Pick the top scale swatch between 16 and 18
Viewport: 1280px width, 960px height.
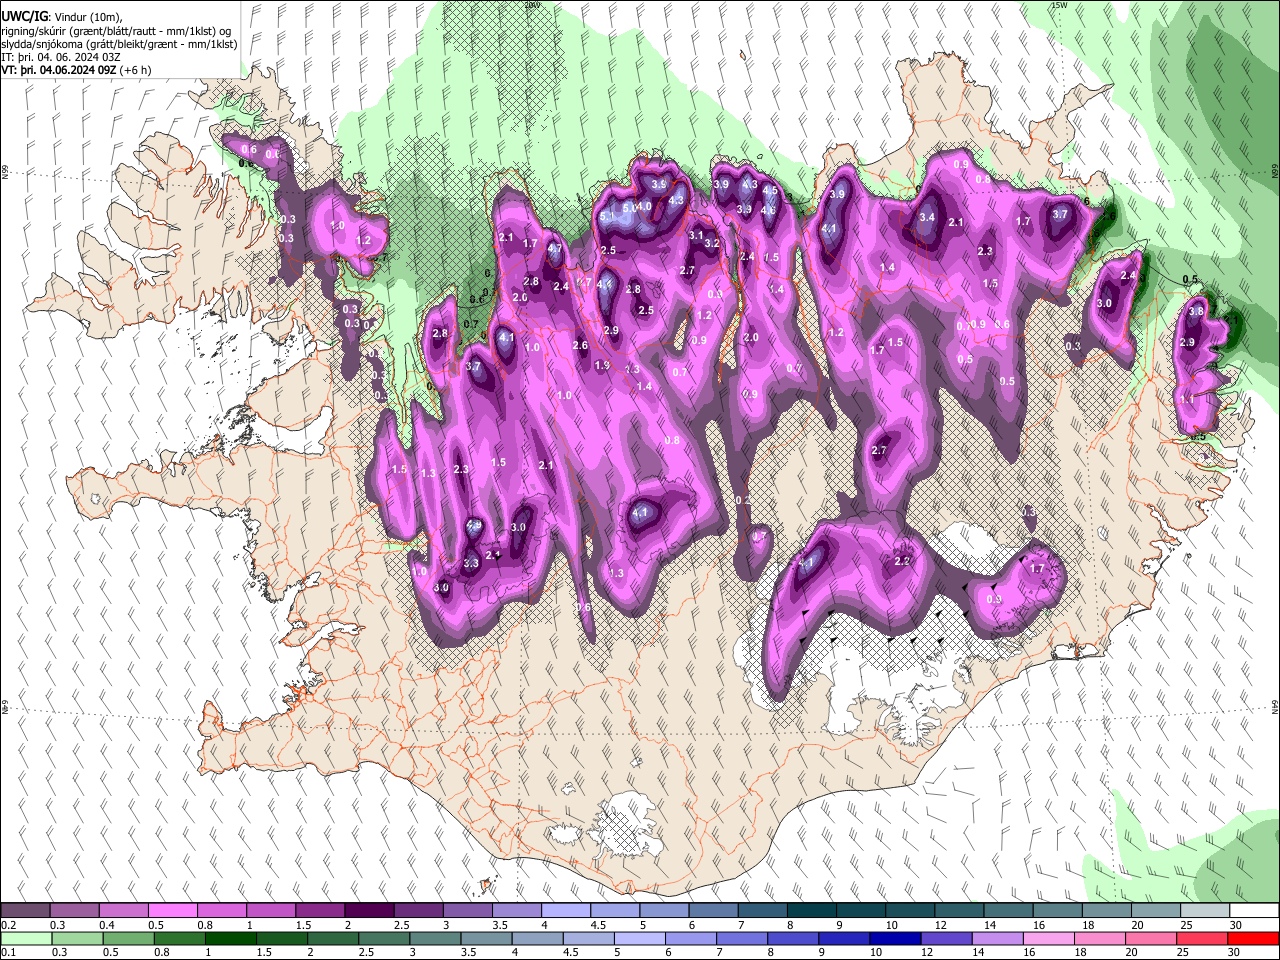(1057, 910)
